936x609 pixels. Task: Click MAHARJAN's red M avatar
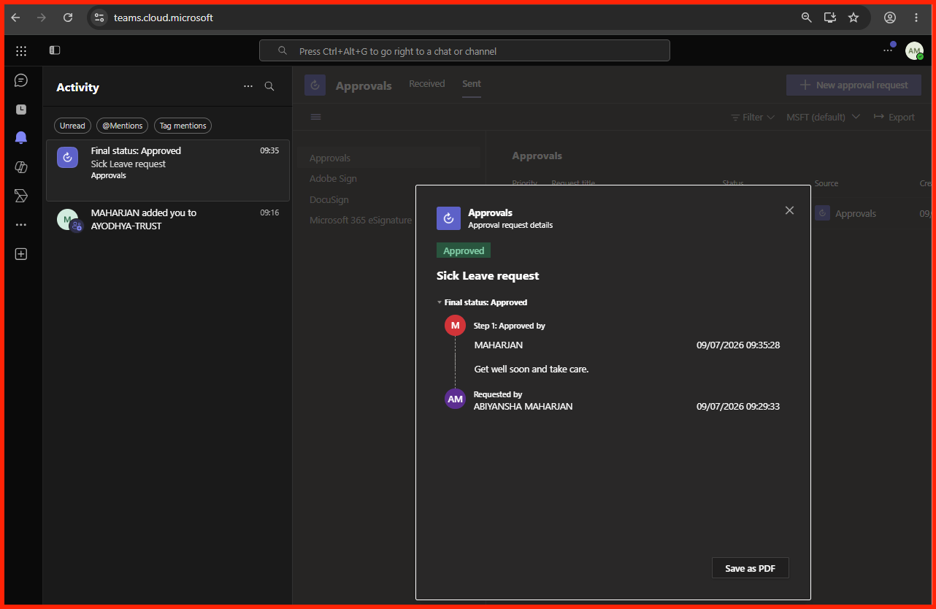coord(455,325)
